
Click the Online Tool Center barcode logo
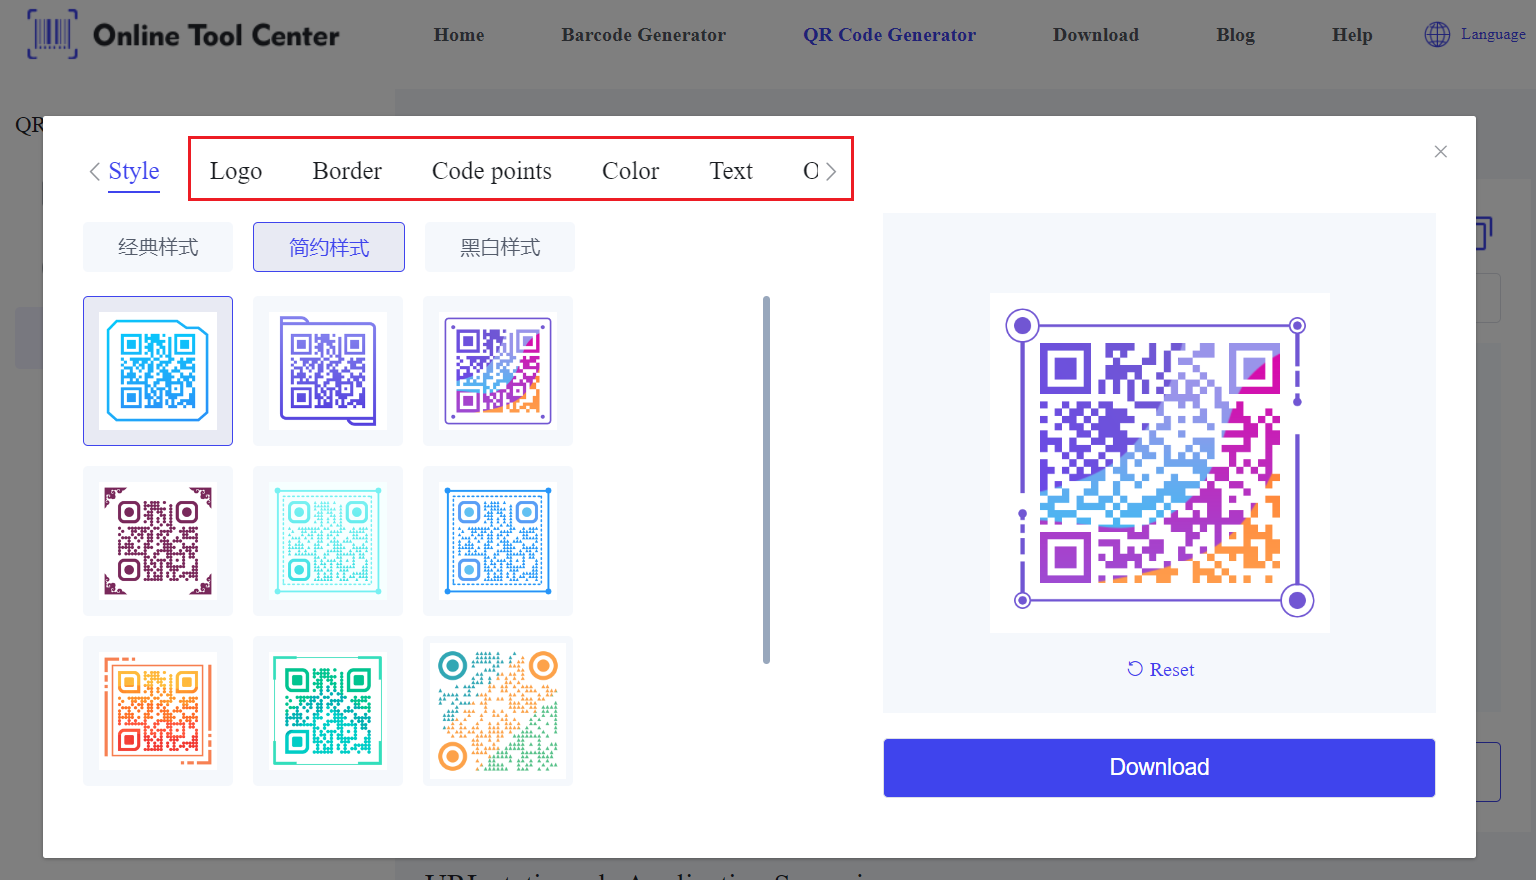pos(52,34)
